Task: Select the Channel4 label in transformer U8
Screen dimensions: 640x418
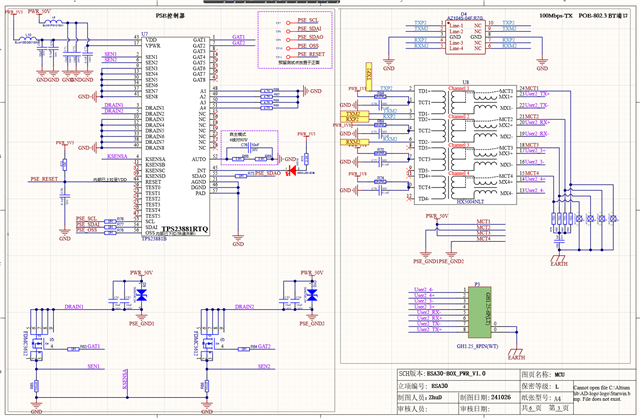Action: tap(459, 173)
